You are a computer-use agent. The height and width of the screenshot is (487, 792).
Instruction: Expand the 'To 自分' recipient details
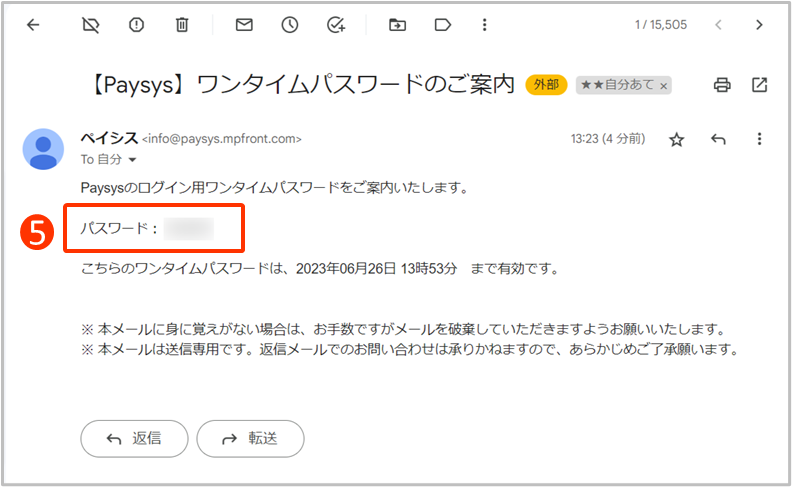click(x=131, y=160)
